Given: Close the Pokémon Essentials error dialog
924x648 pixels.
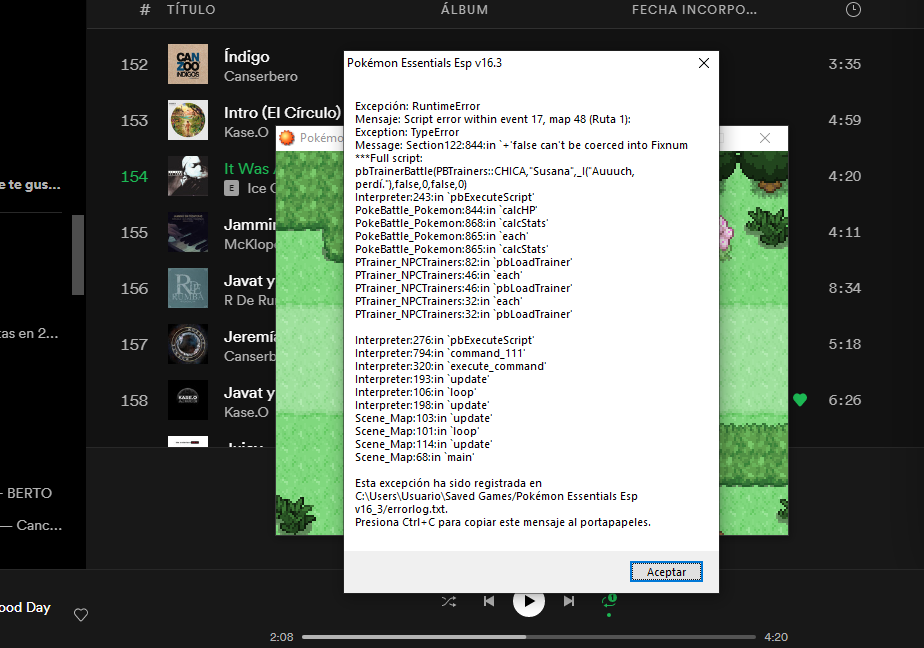Looking at the screenshot, I should [703, 63].
